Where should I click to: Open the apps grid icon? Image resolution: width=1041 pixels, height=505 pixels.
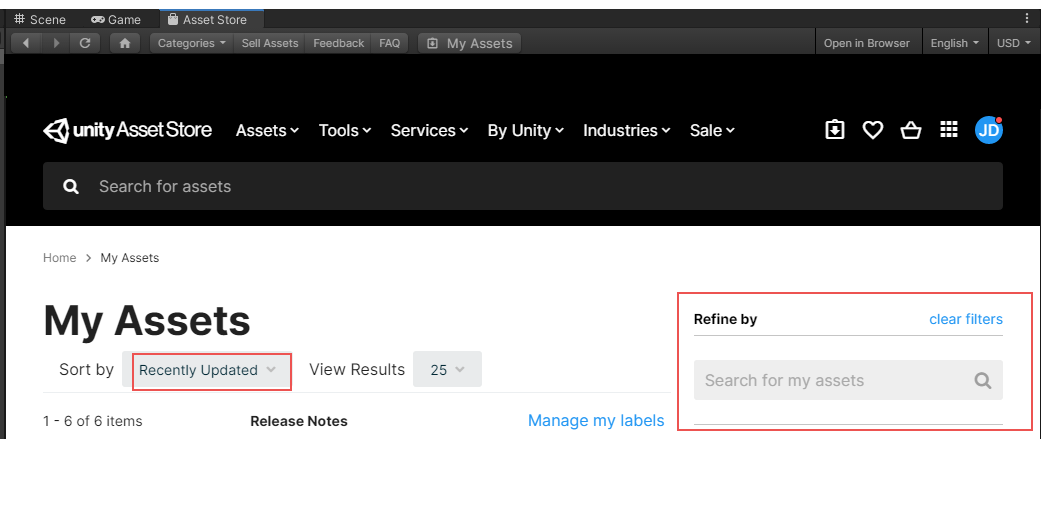949,129
